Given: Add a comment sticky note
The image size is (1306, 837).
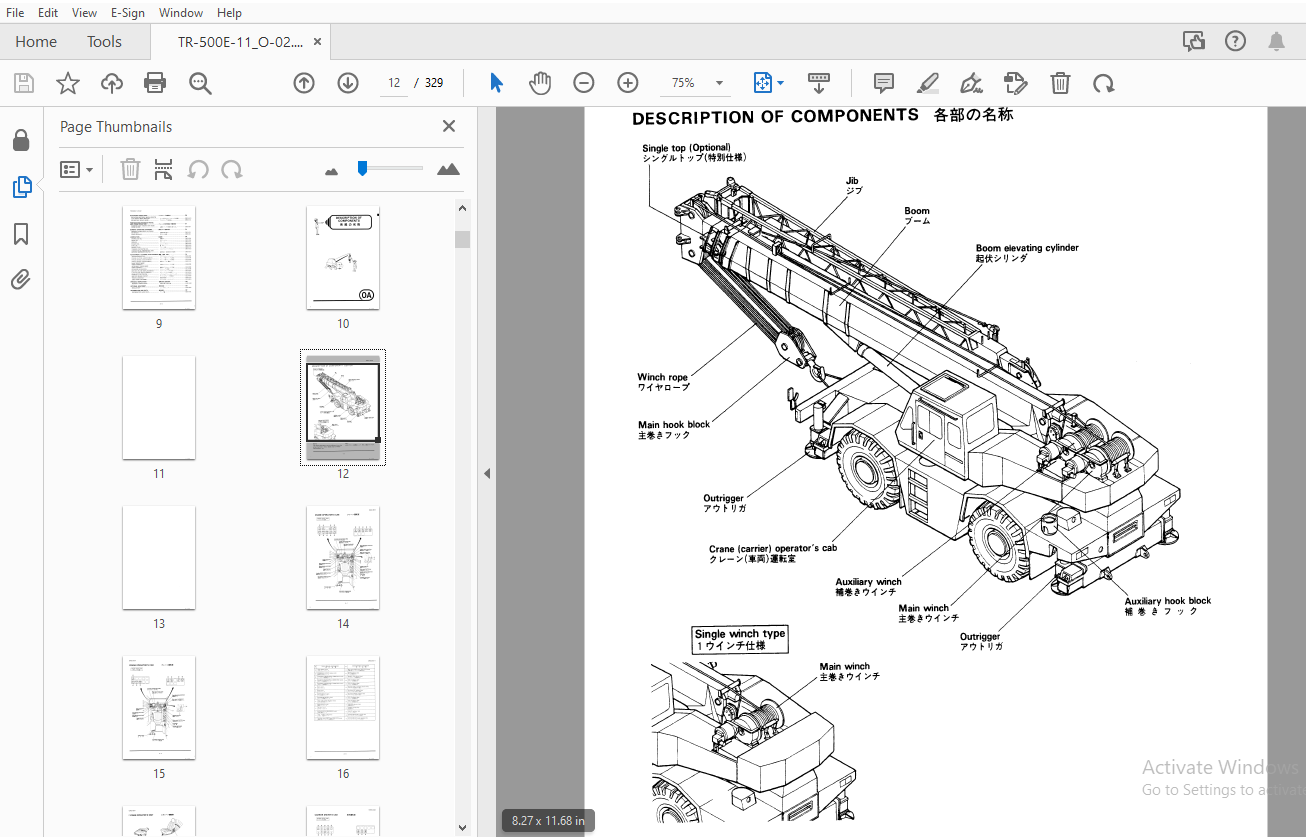Looking at the screenshot, I should tap(883, 83).
